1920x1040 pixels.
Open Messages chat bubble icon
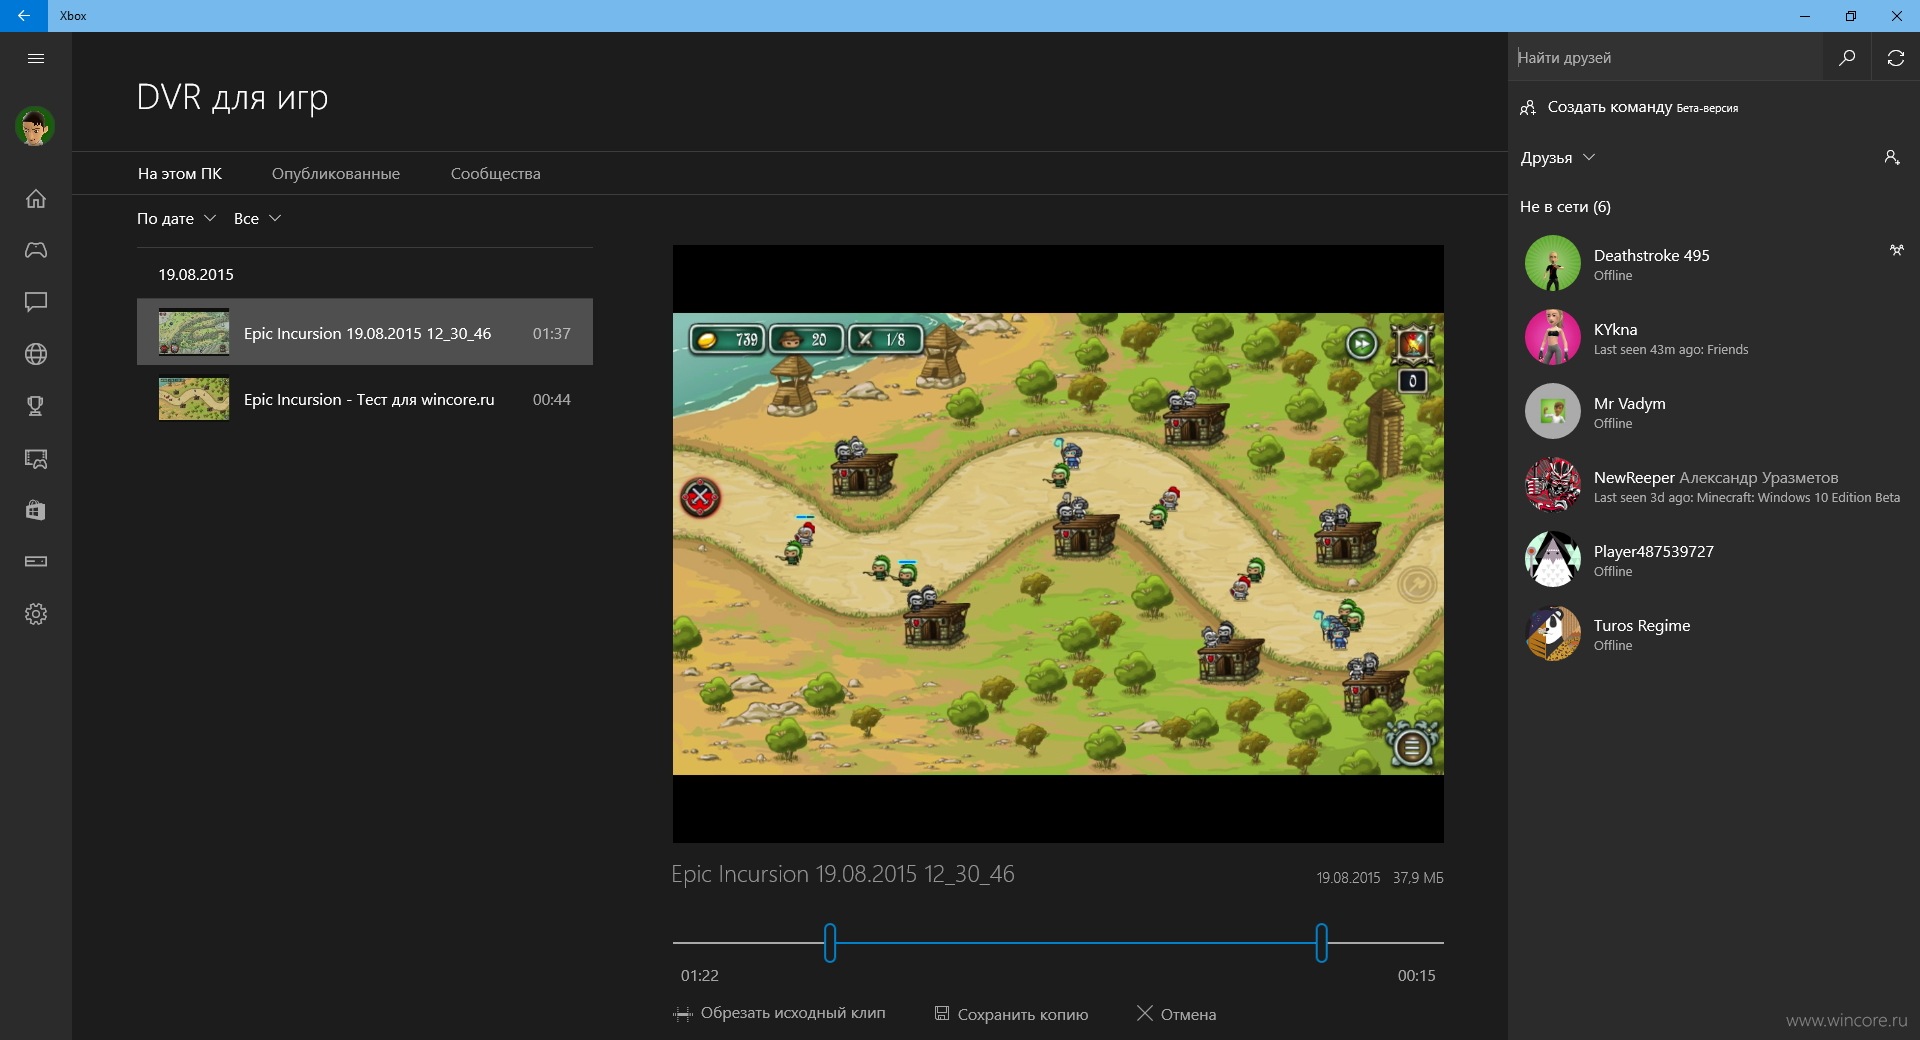point(36,302)
